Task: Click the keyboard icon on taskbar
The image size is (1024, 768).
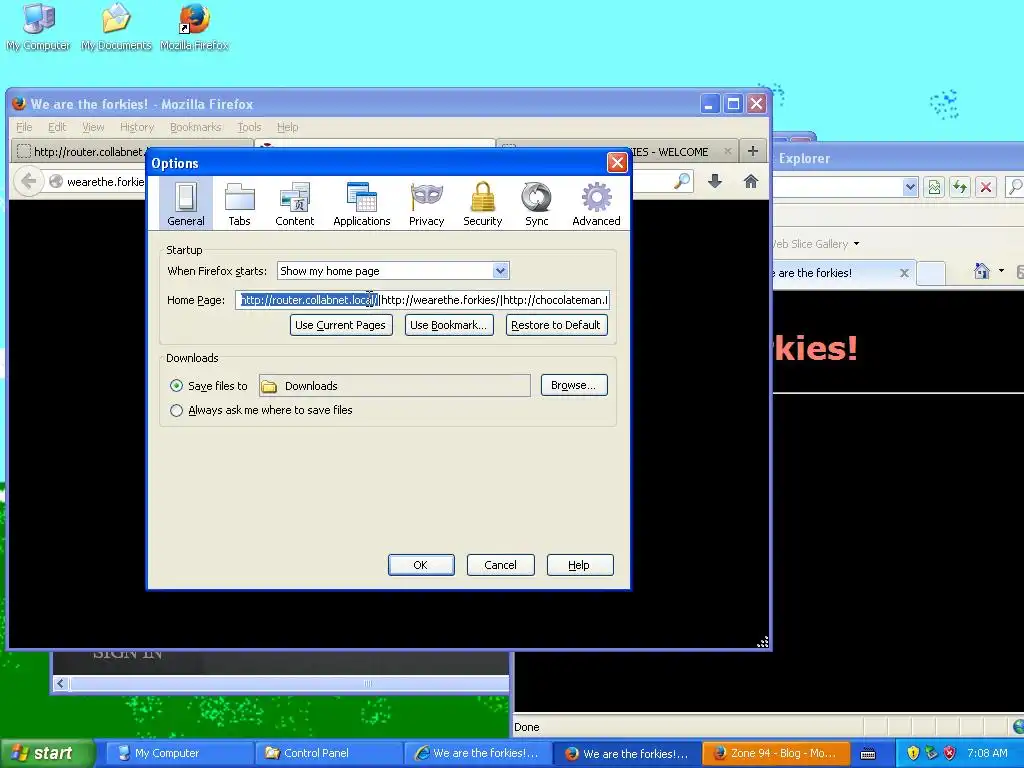Action: tap(868, 754)
